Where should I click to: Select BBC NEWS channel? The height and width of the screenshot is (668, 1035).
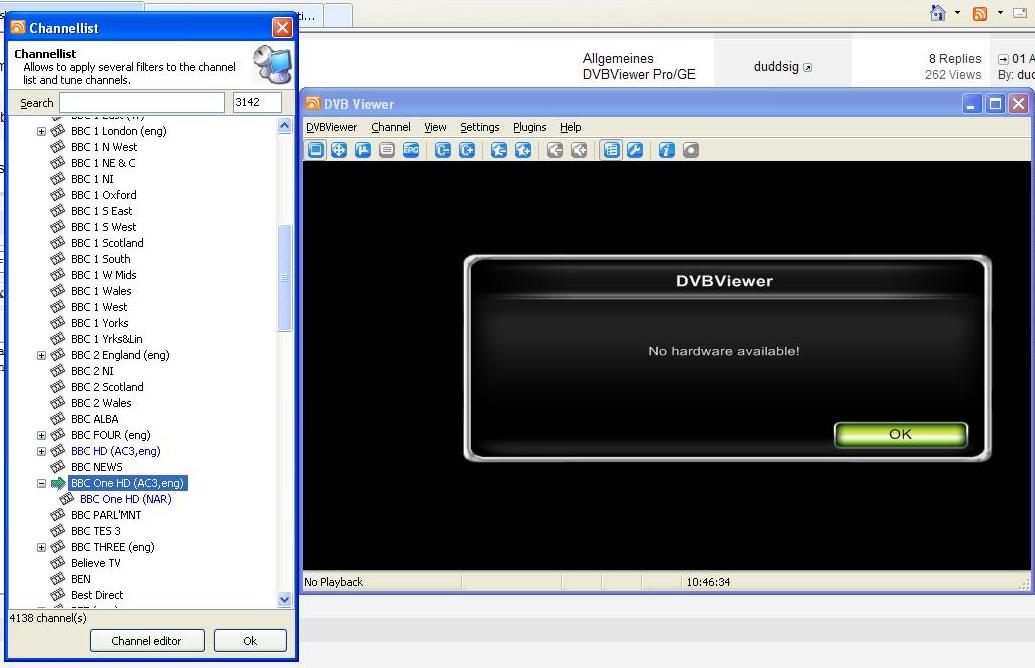pyautogui.click(x=96, y=467)
